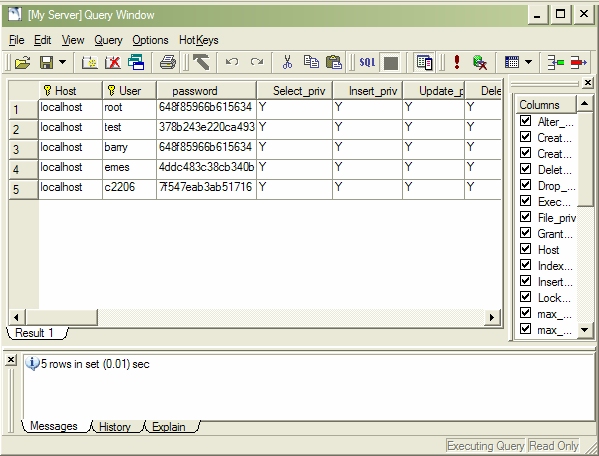Click the Paste clipboard icon
The image size is (599, 456).
tap(333, 62)
